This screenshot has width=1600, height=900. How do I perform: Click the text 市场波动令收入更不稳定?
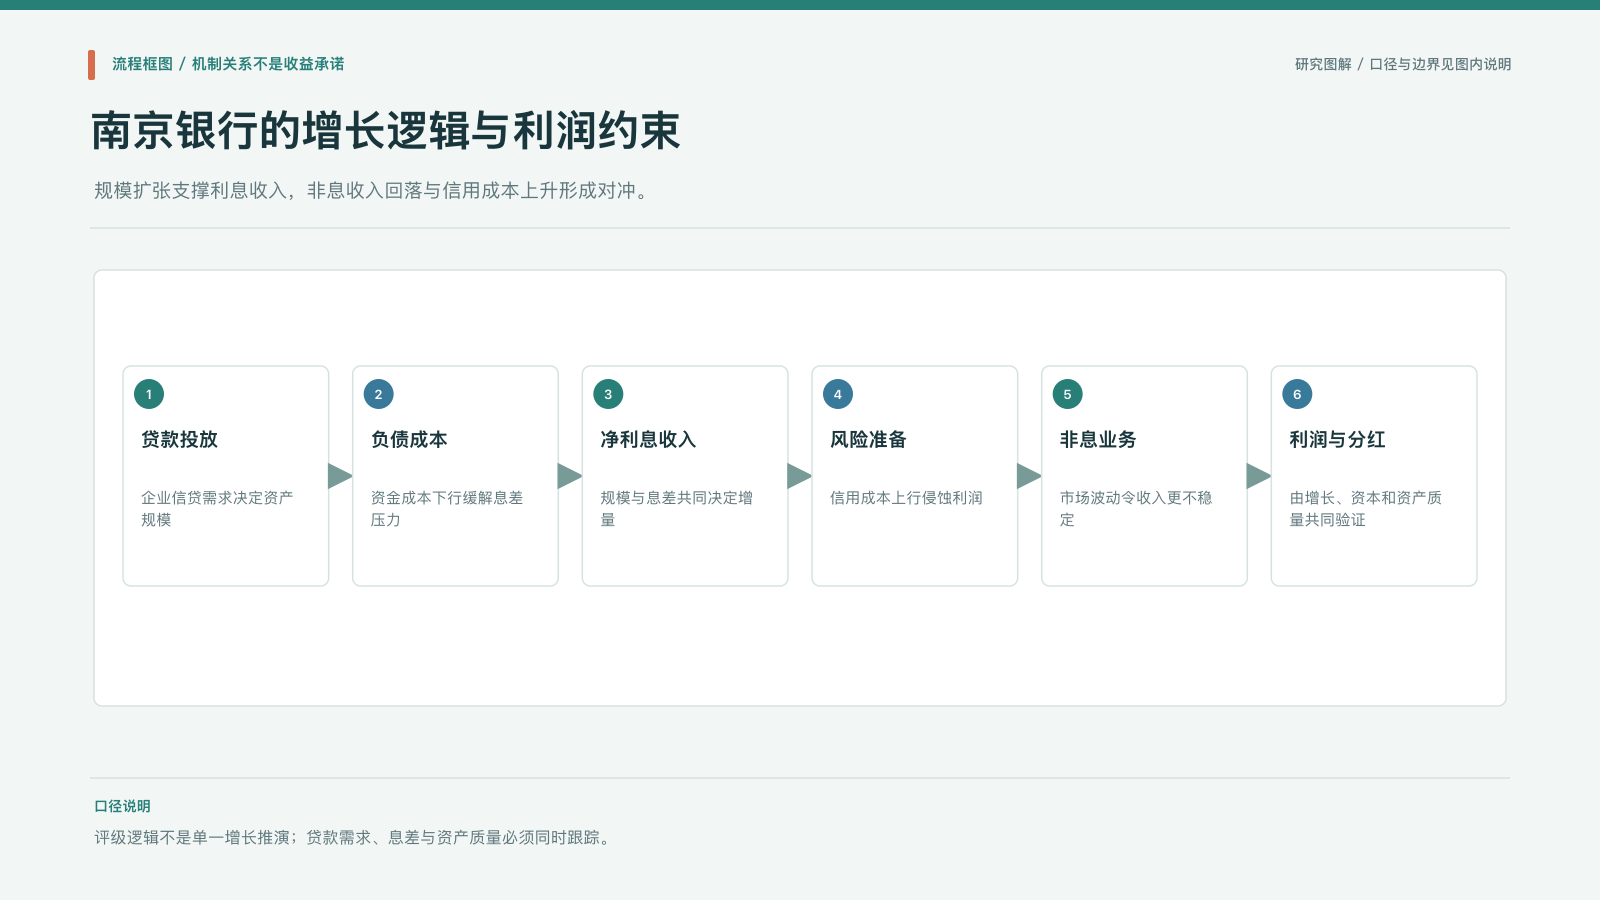click(1136, 508)
